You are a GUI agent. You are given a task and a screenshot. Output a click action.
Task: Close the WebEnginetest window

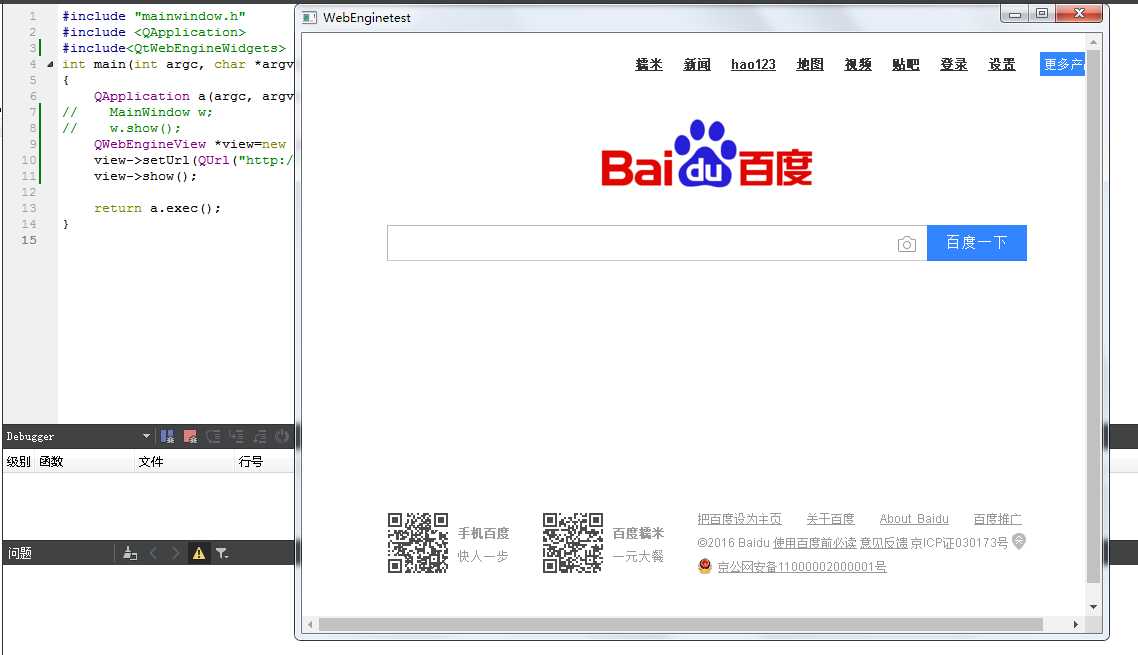pyautogui.click(x=1079, y=13)
